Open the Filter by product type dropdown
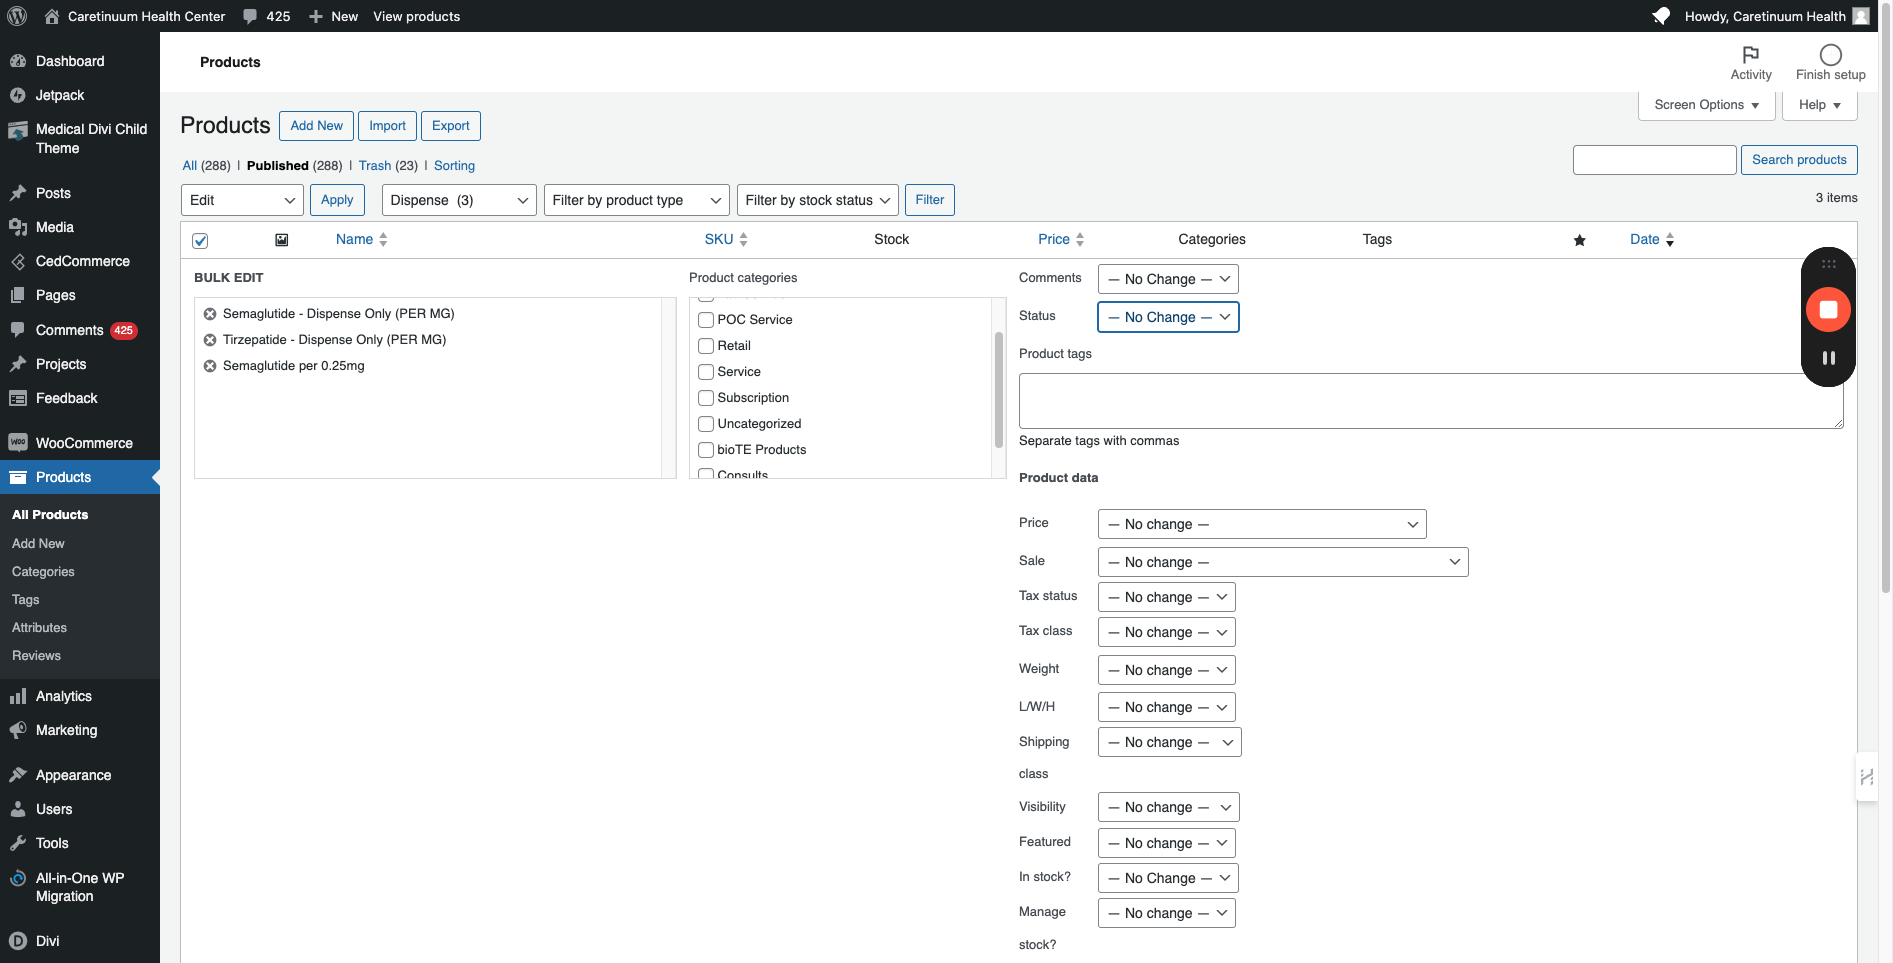The height and width of the screenshot is (963, 1893). coord(636,200)
